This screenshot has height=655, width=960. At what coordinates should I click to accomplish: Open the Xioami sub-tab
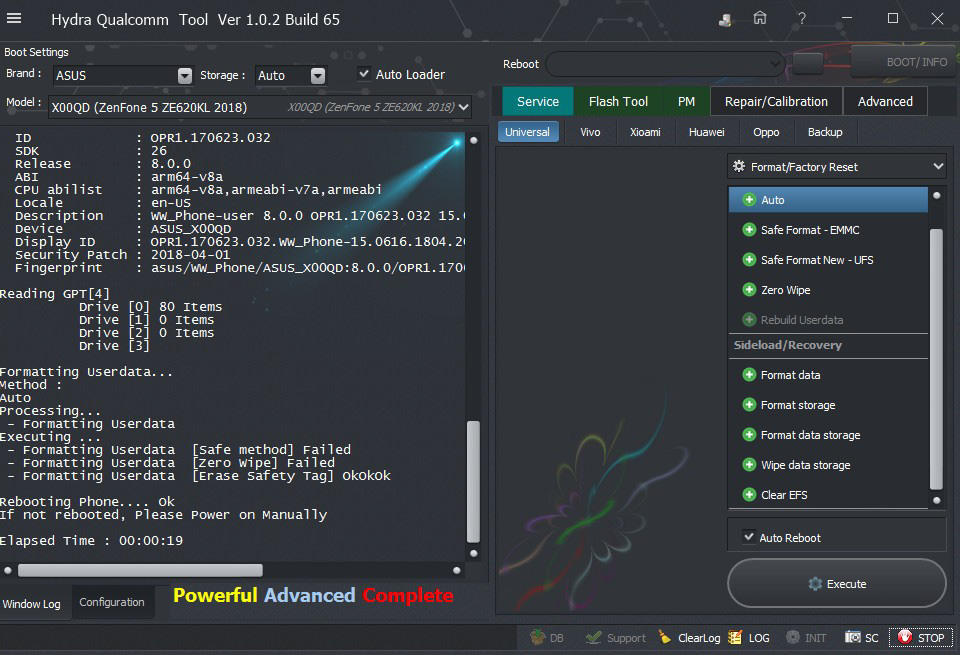(x=644, y=132)
